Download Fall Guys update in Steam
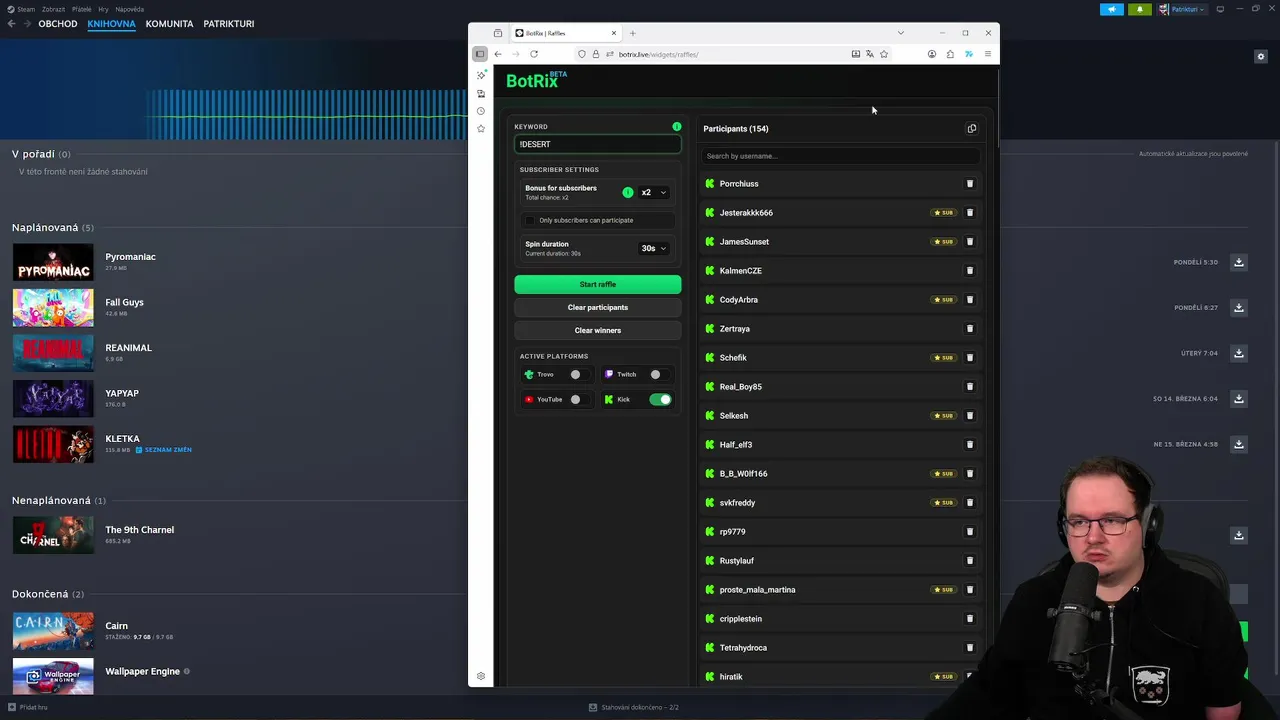The width and height of the screenshot is (1280, 720). 1239,308
